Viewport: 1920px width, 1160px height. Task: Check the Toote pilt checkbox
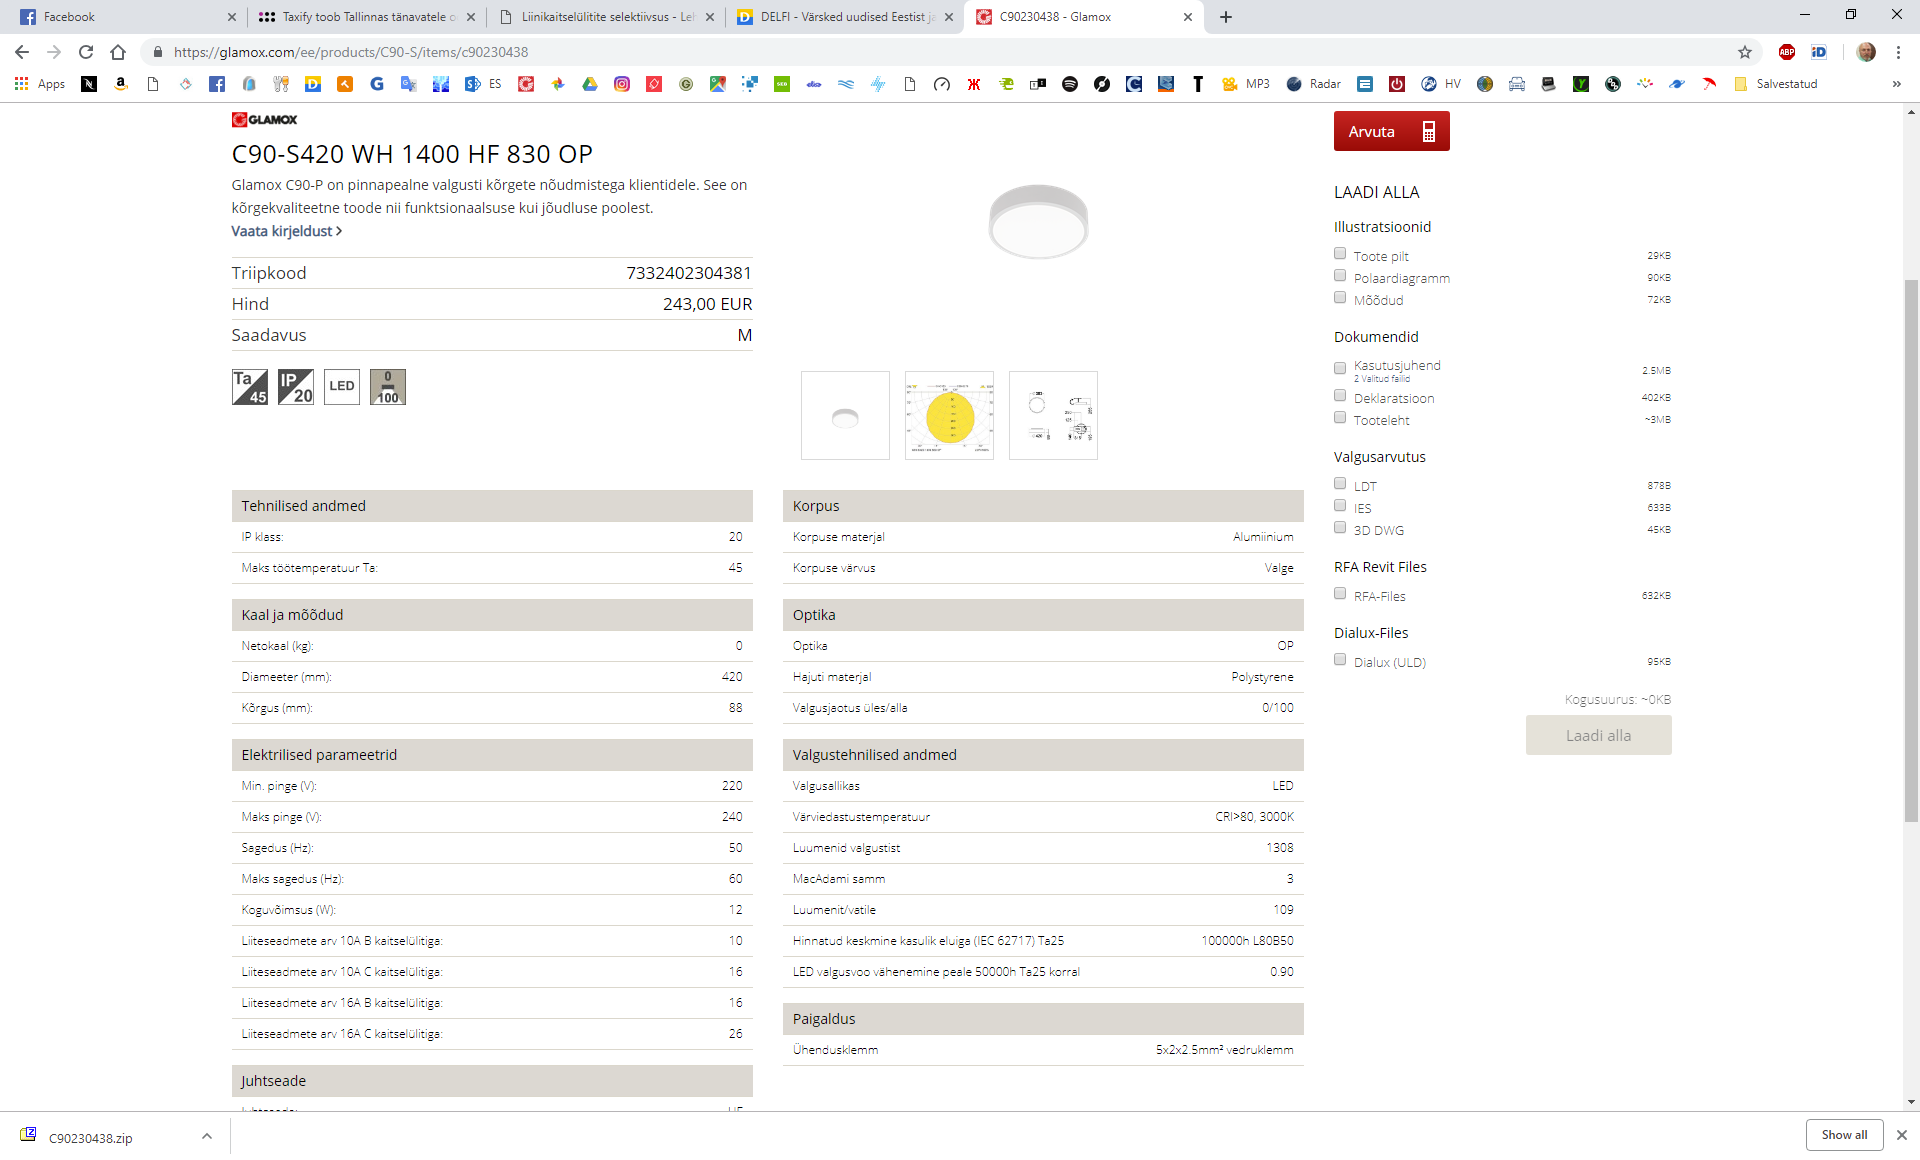(x=1340, y=254)
